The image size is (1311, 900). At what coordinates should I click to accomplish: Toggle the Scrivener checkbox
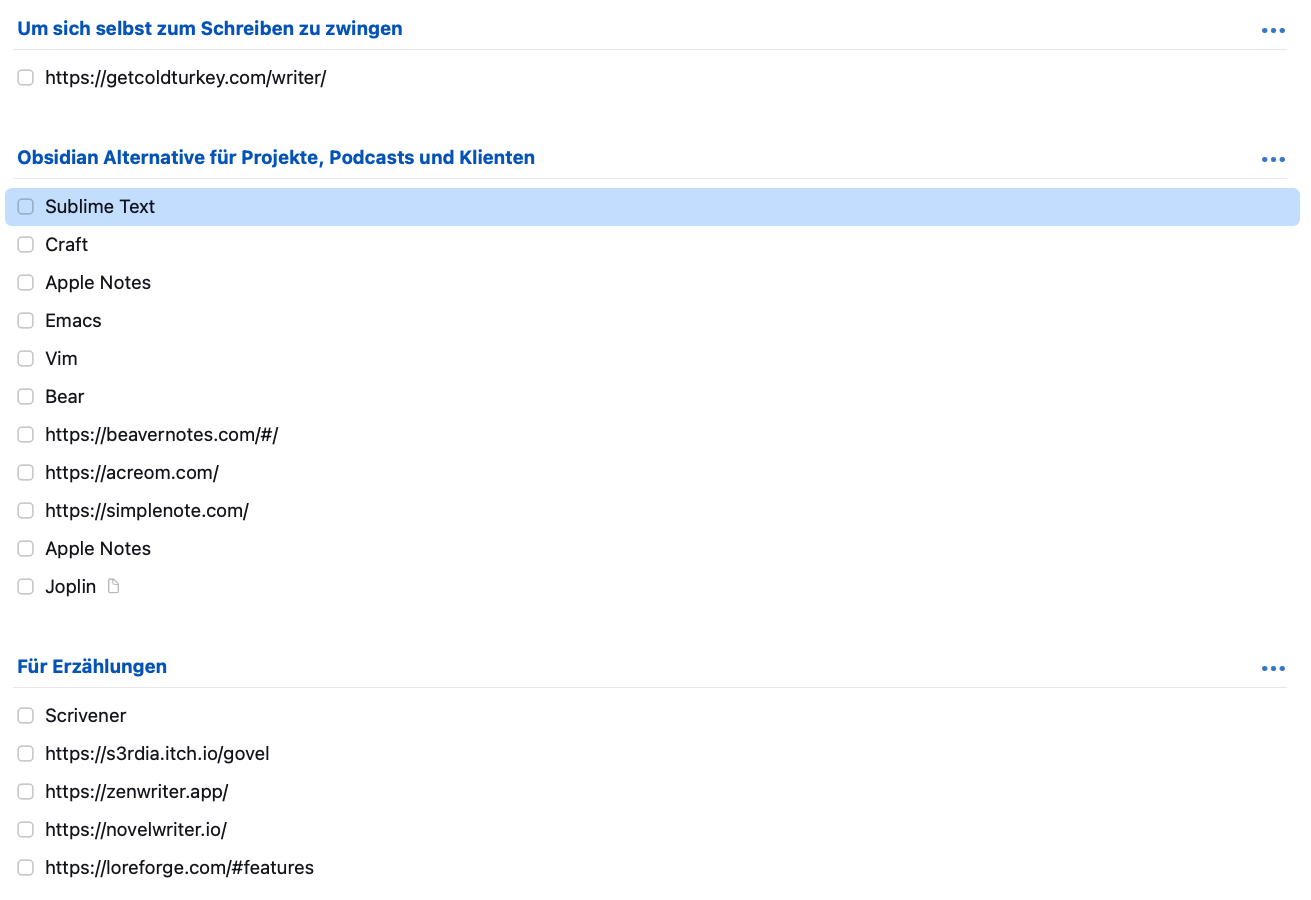point(26,716)
